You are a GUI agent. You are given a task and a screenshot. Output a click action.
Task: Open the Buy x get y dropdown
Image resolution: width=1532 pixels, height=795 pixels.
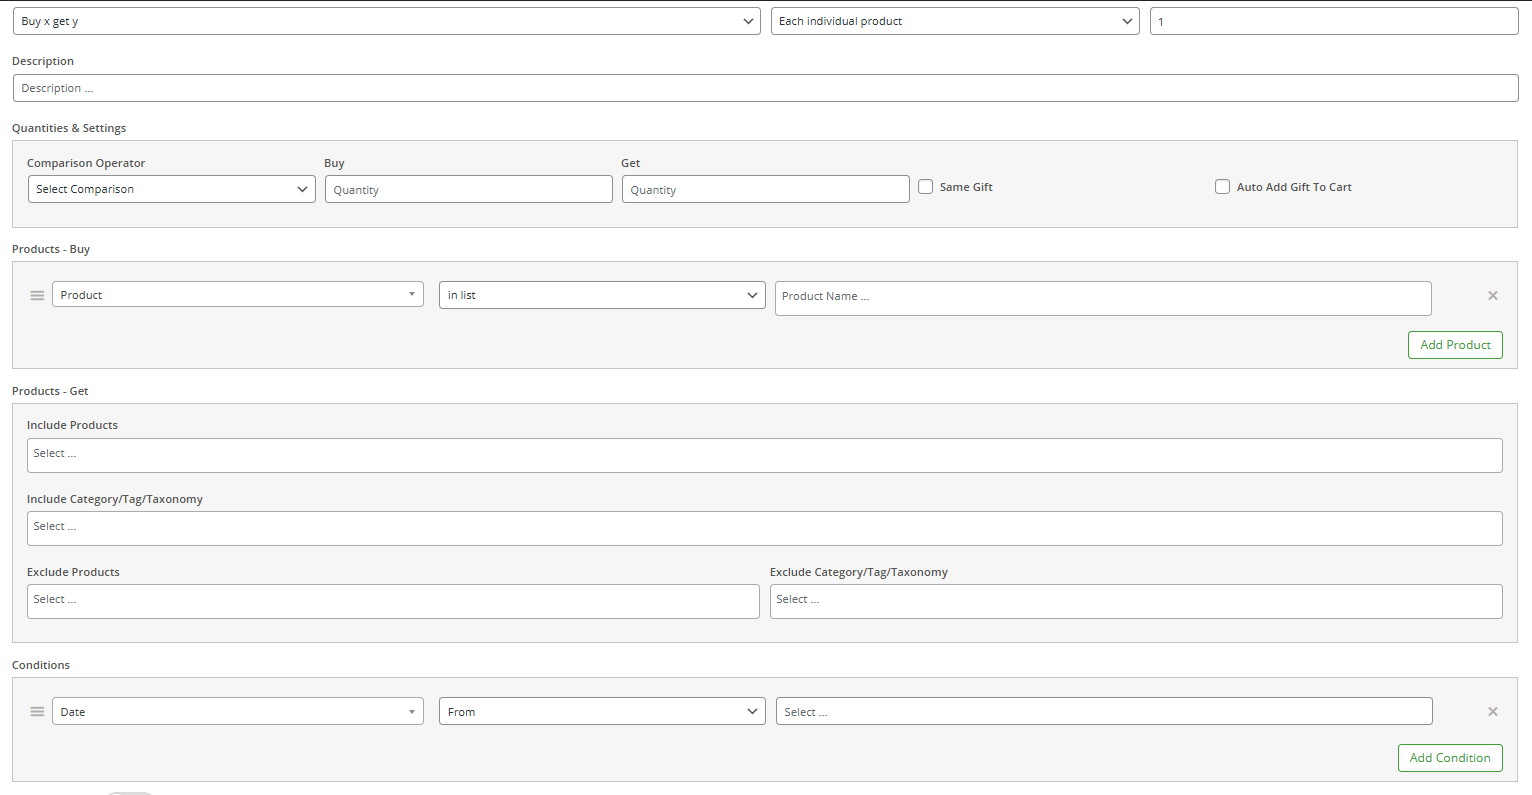(x=386, y=21)
